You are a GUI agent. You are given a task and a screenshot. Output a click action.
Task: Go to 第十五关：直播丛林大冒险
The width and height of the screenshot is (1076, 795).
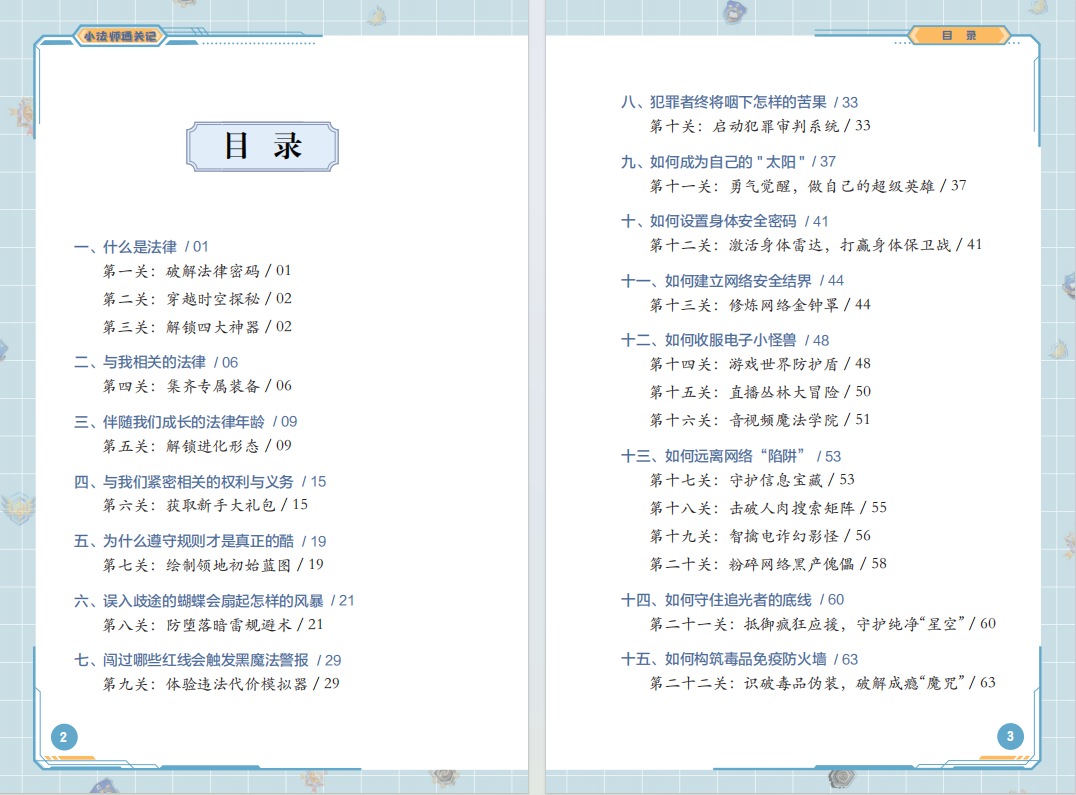coord(760,392)
